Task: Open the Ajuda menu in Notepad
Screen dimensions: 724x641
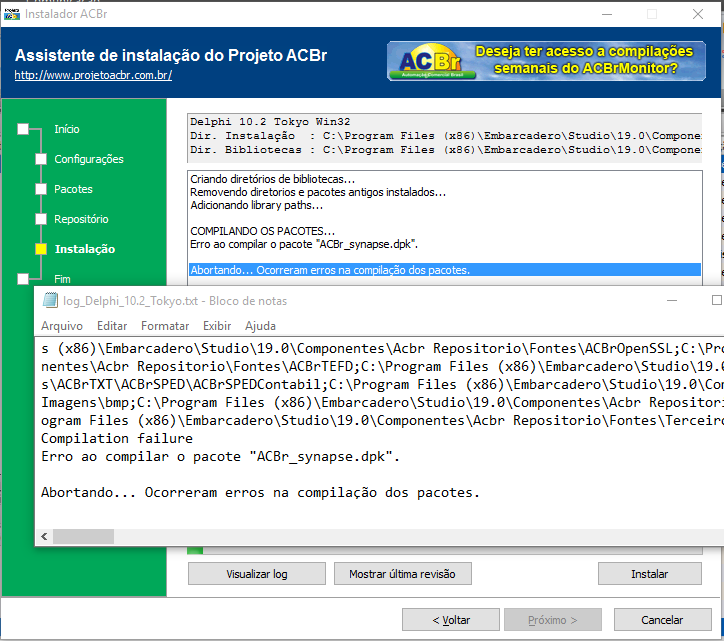Action: 260,326
